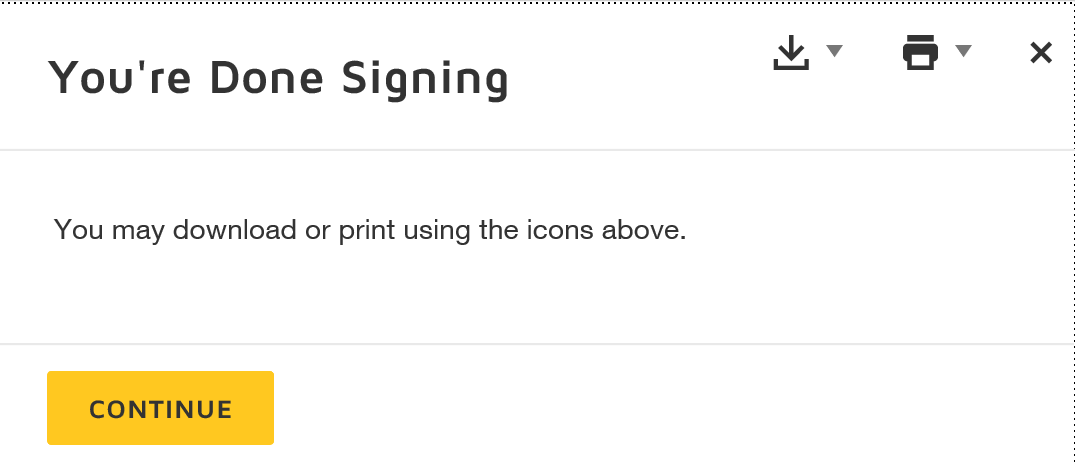Screen dimensions: 1075x465
Task: Print the signed document
Action: pos(920,52)
